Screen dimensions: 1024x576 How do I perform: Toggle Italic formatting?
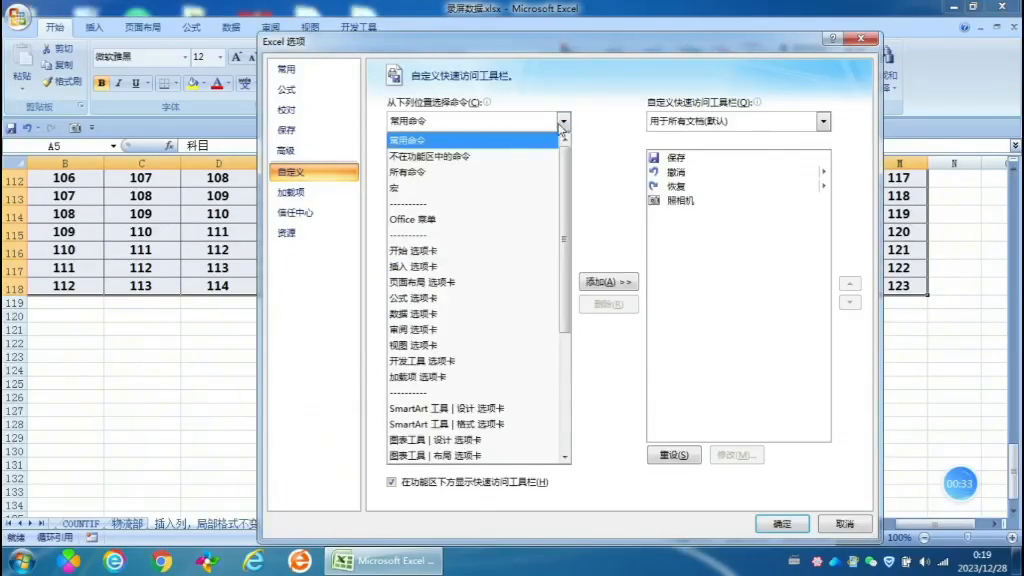pos(118,84)
